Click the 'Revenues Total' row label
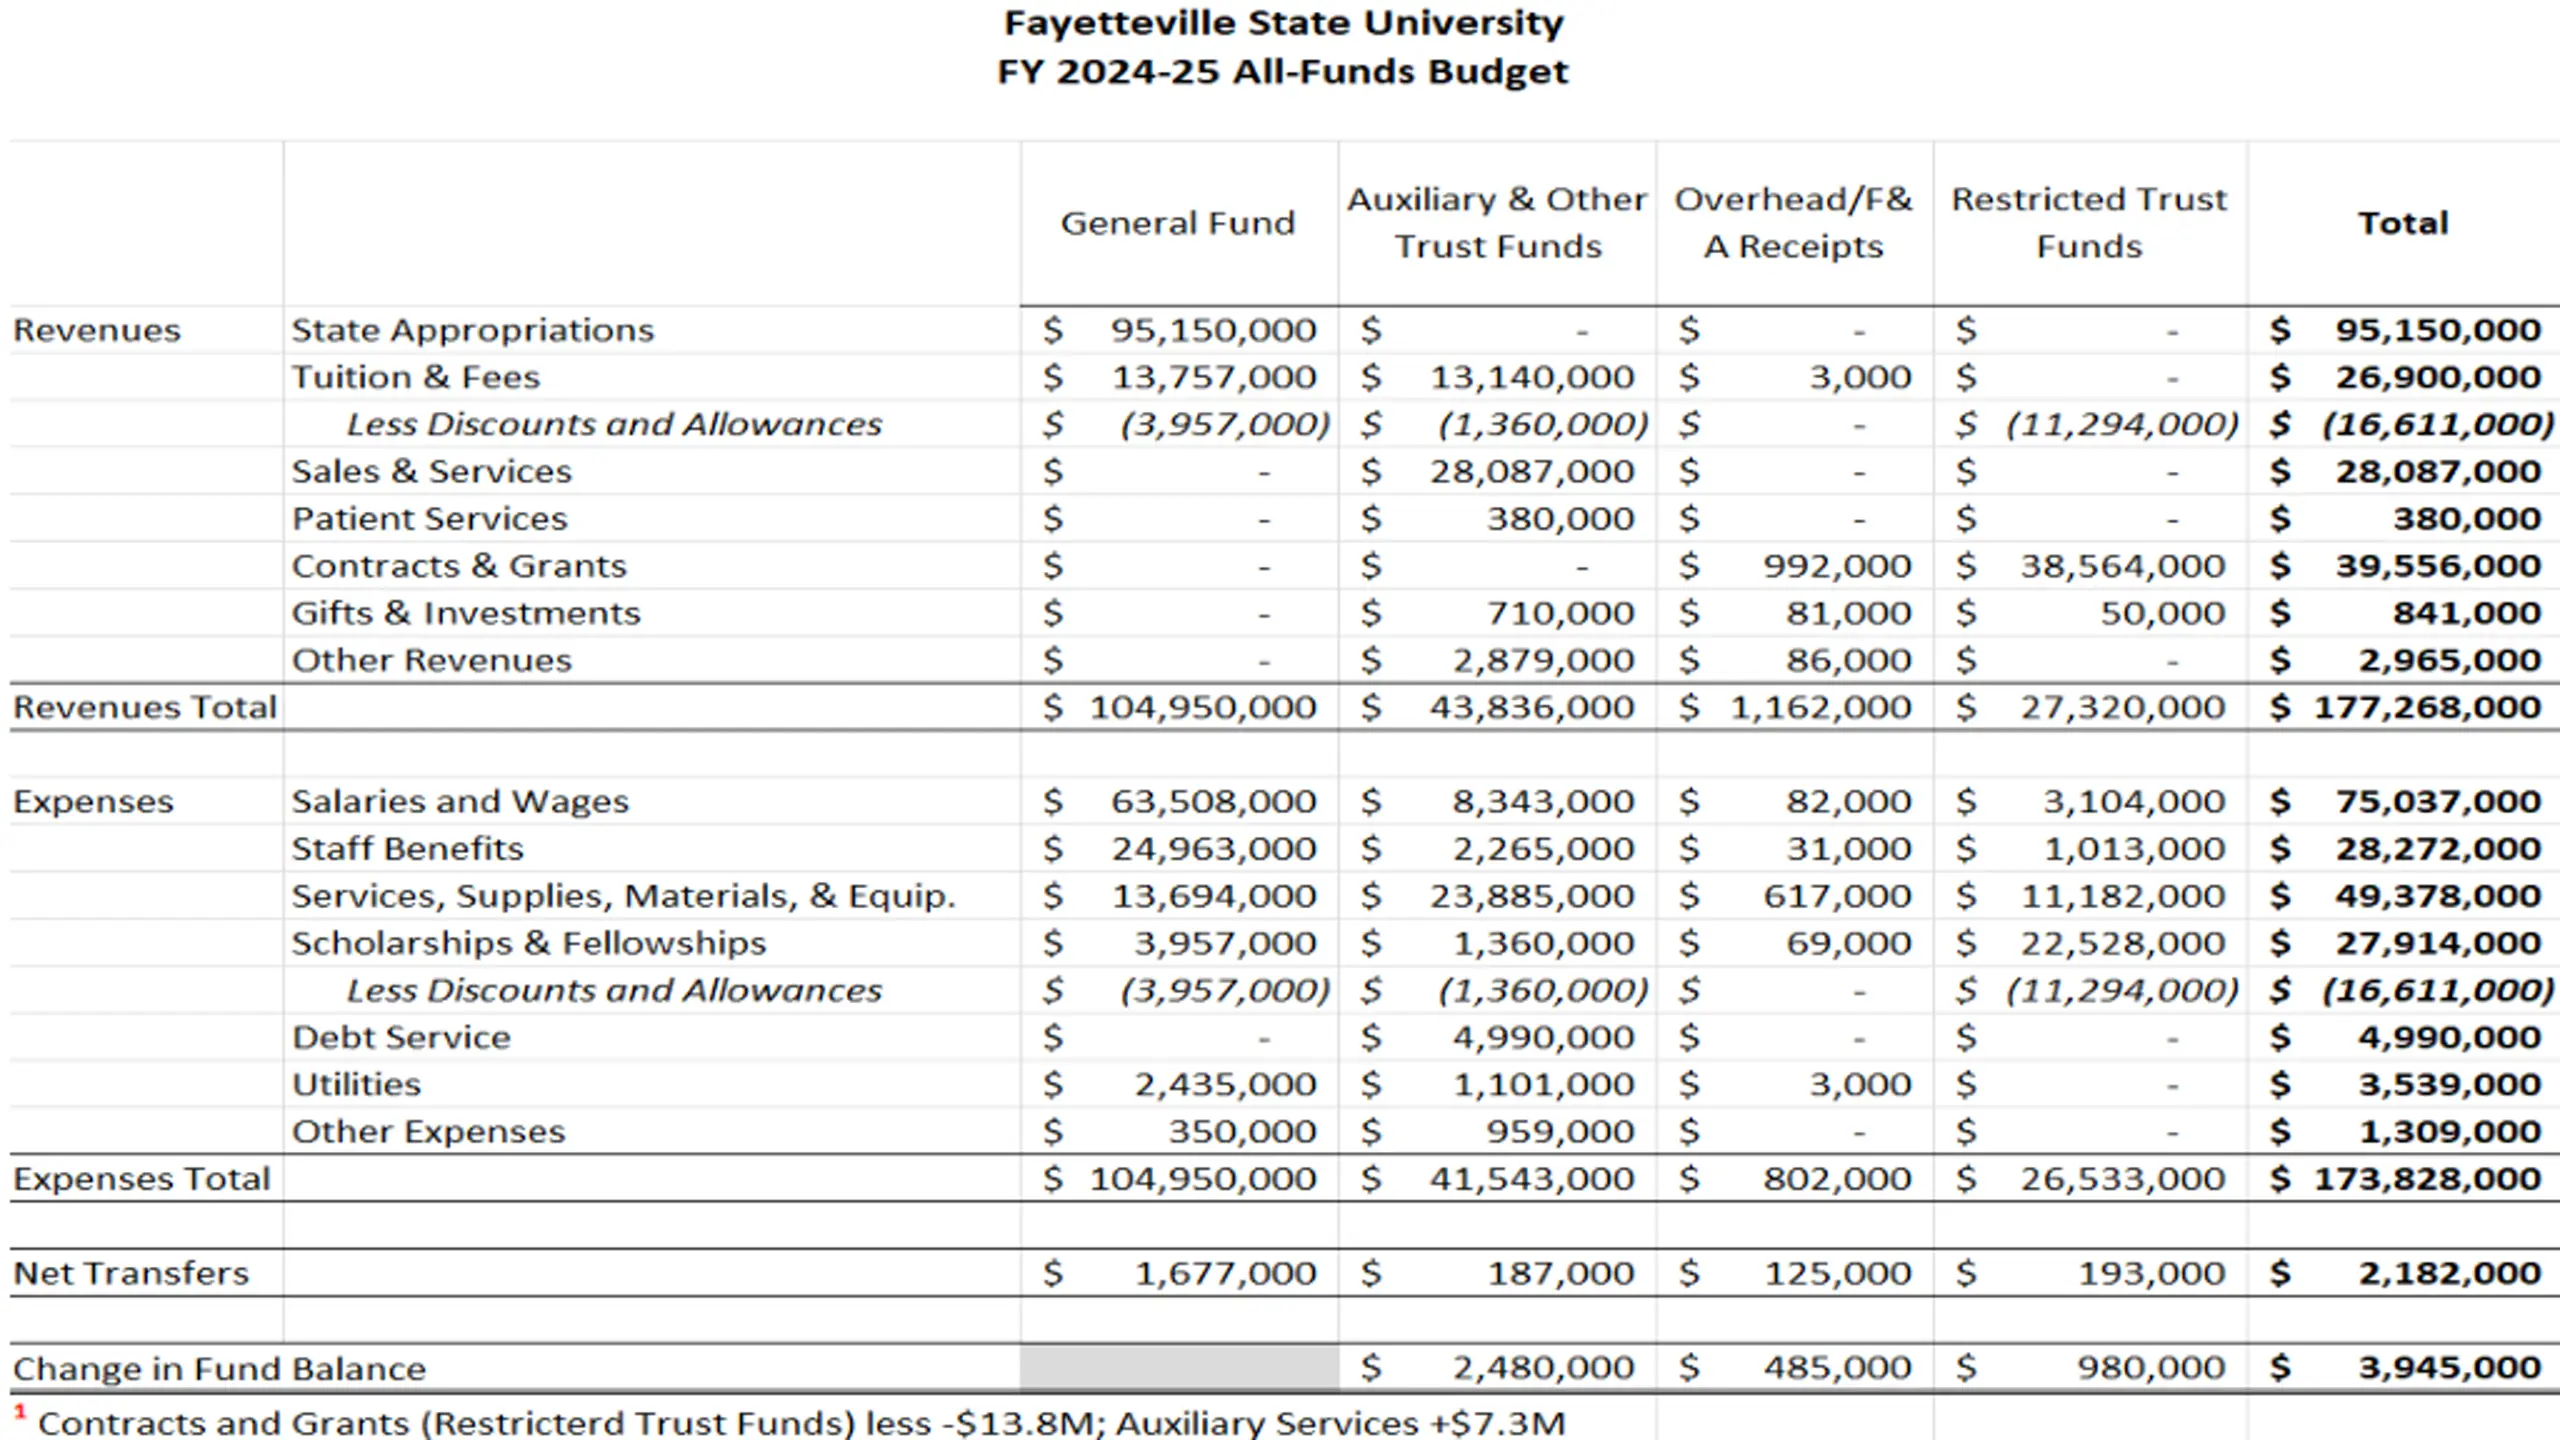 [145, 708]
